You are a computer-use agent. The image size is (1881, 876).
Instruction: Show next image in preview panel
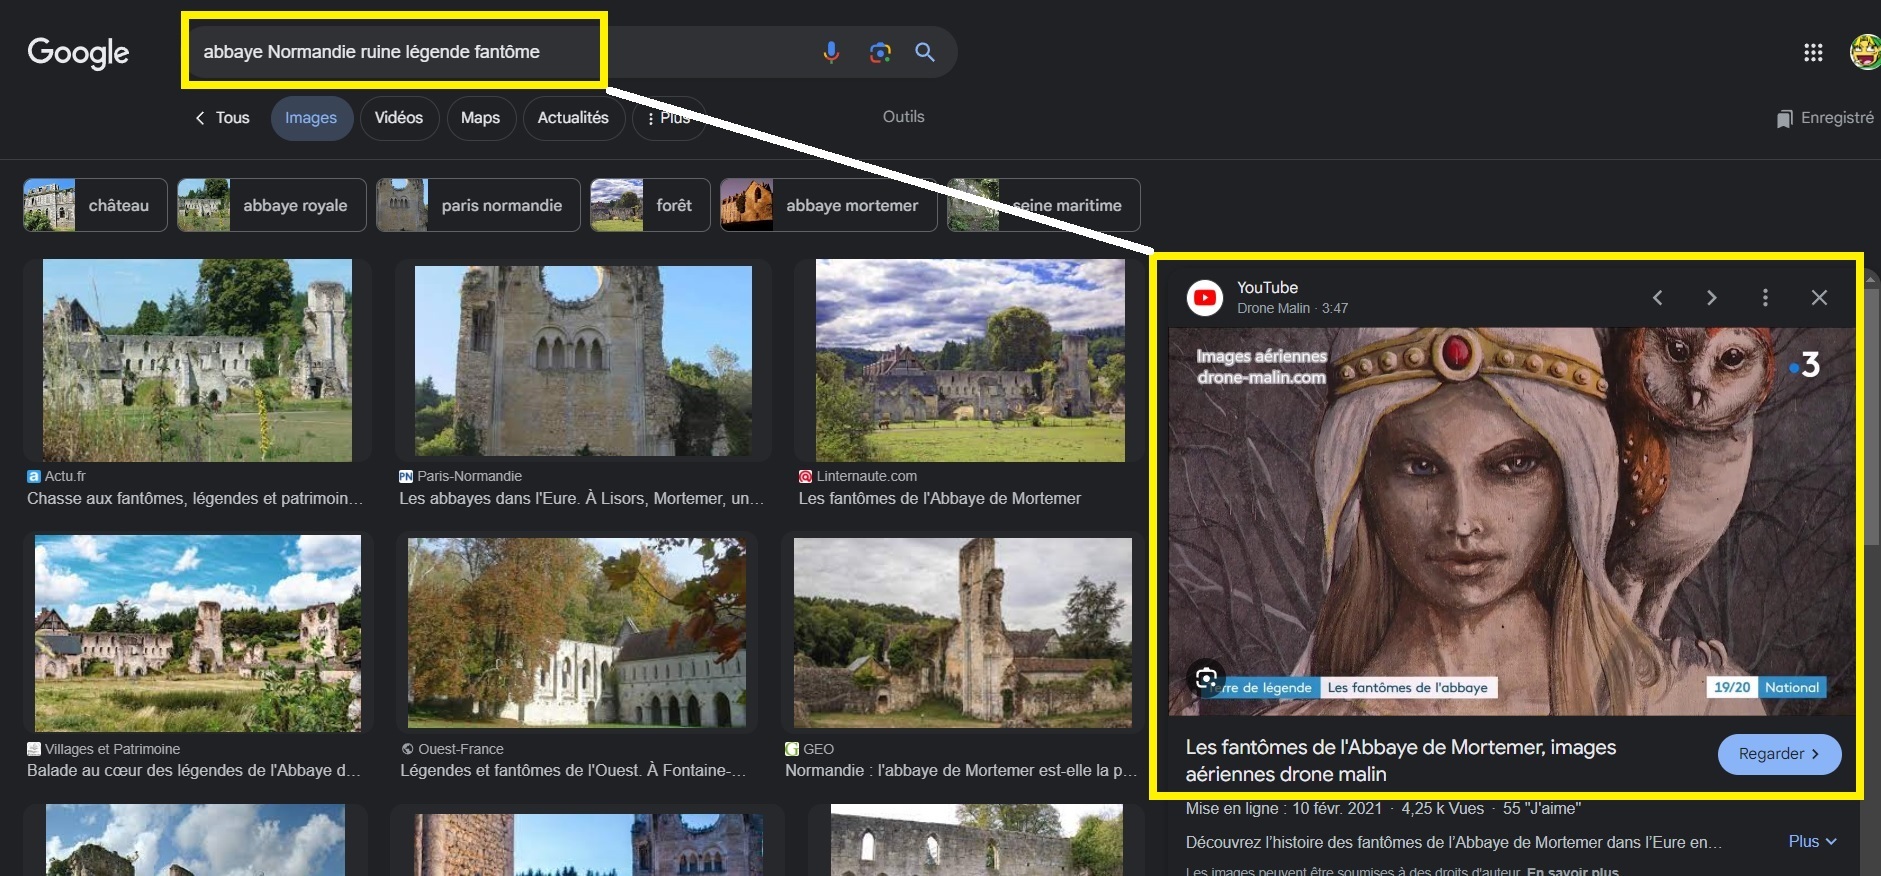coord(1711,298)
